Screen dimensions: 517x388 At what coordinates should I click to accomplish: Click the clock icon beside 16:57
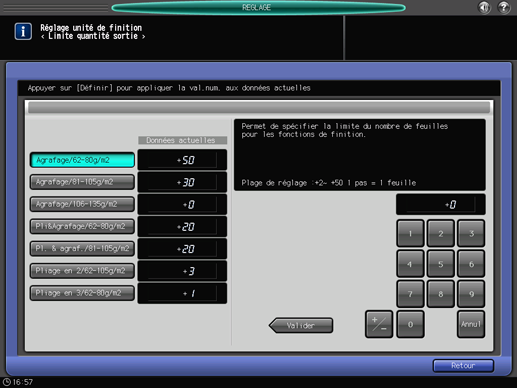click(7, 382)
